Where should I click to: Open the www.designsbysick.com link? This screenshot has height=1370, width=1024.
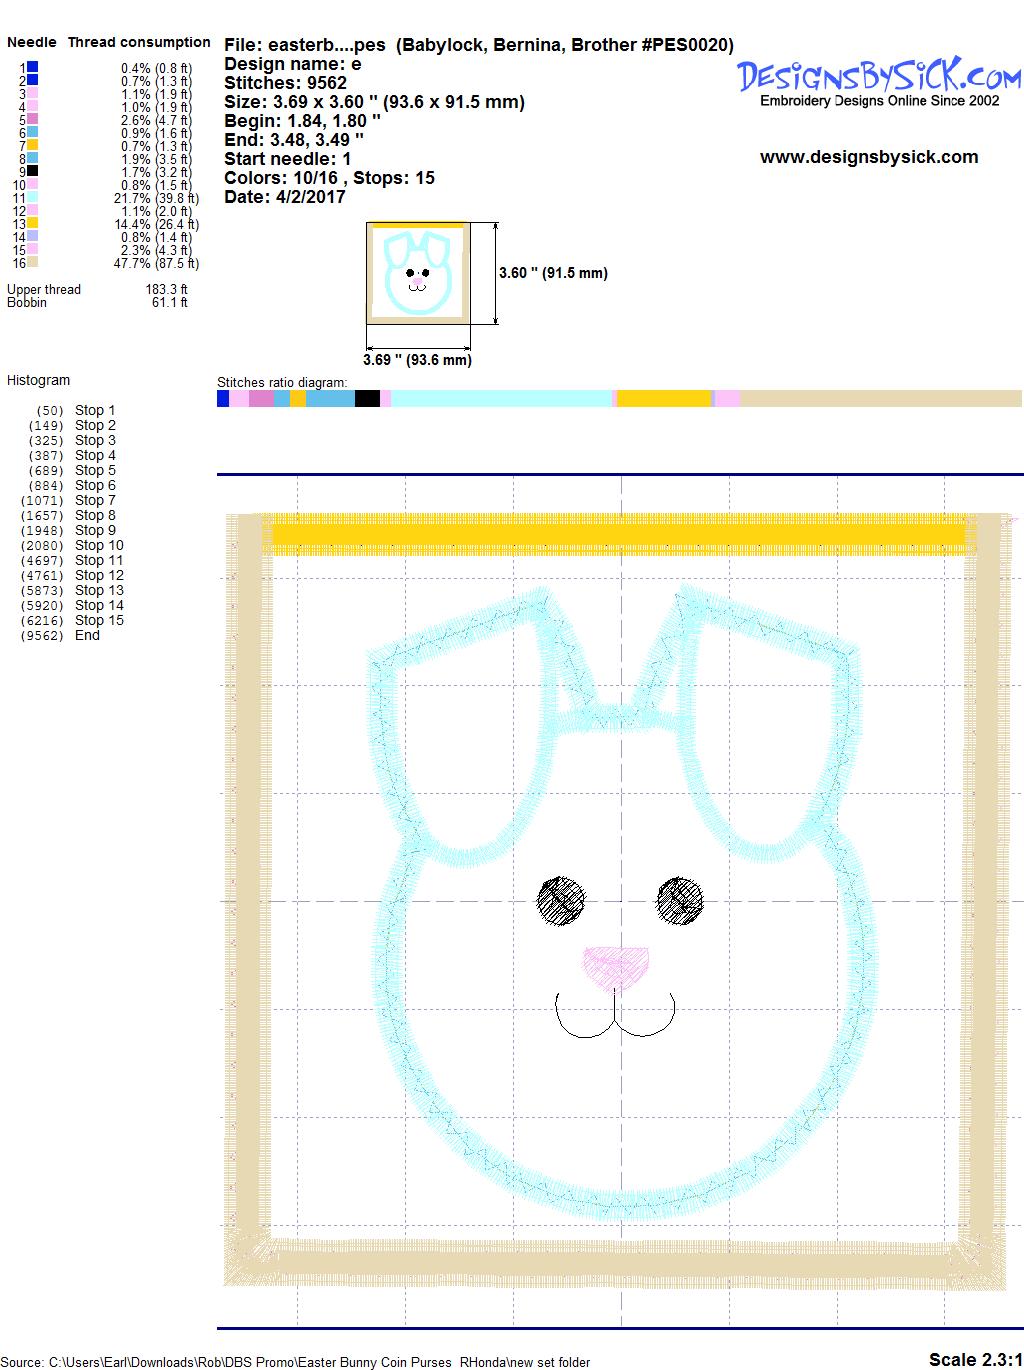868,157
